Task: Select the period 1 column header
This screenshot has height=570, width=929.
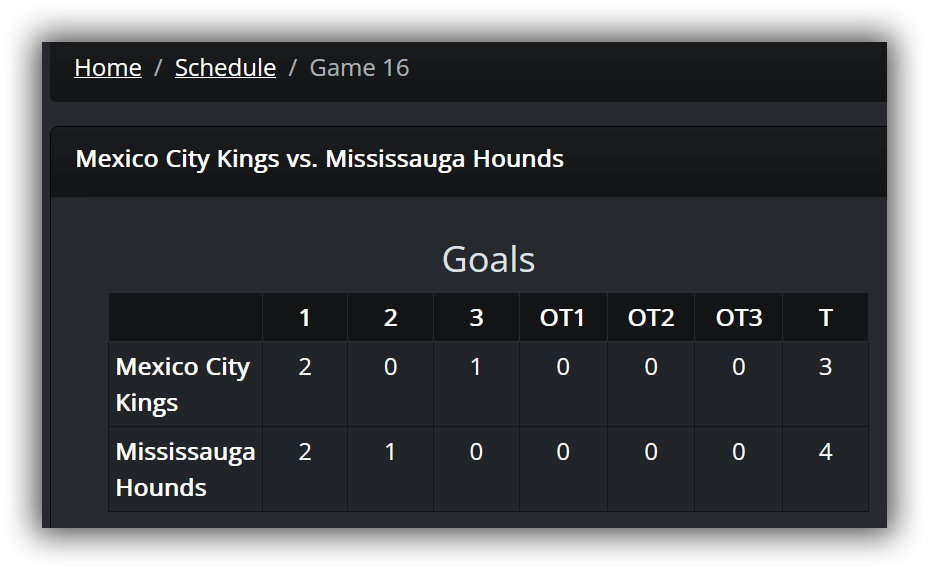Action: (305, 318)
